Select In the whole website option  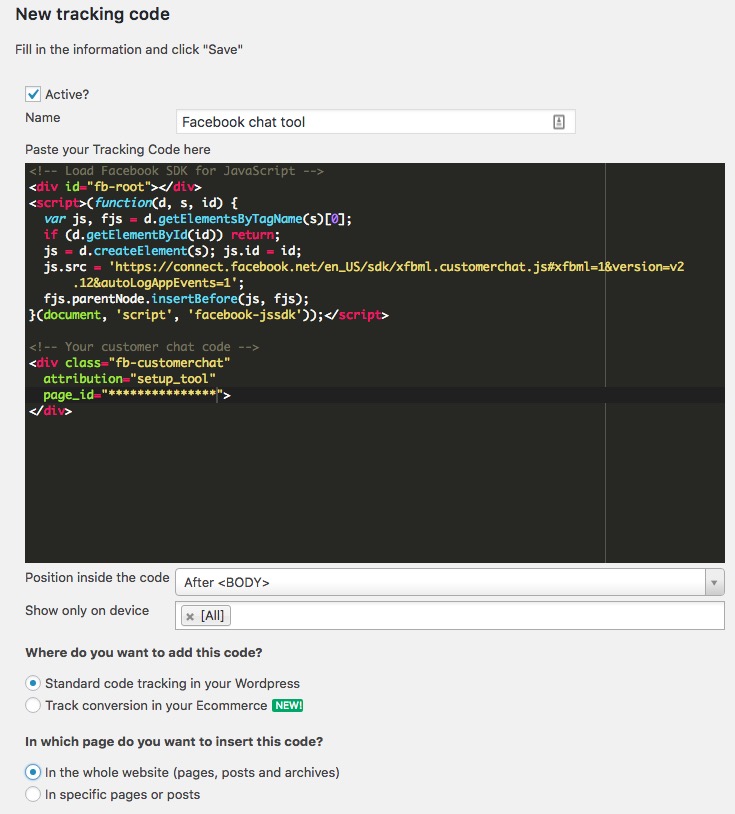click(33, 772)
